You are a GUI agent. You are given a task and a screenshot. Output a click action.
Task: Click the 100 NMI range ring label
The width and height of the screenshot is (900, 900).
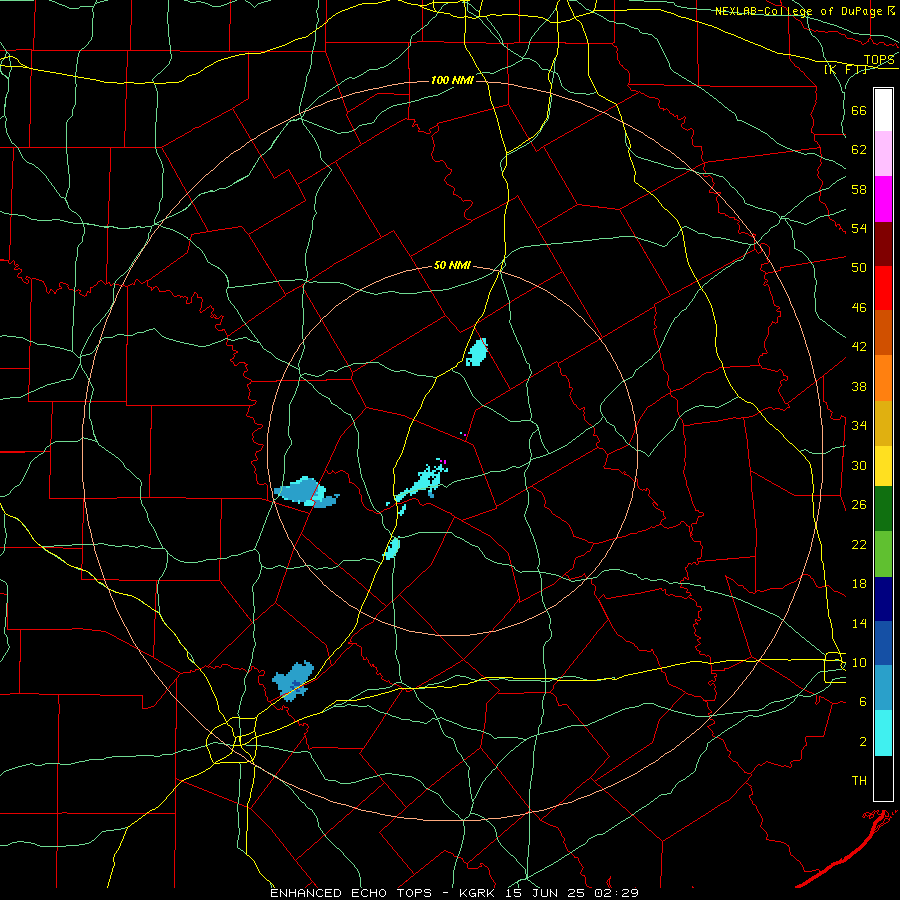[x=452, y=80]
